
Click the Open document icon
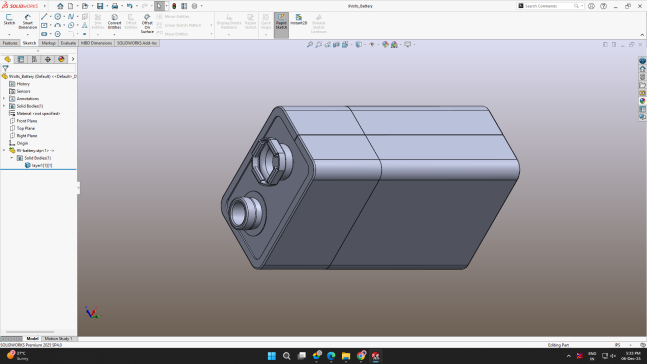pos(85,6)
